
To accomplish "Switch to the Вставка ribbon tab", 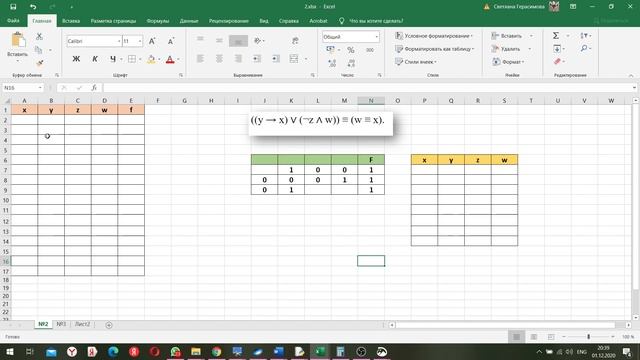I will pos(71,21).
